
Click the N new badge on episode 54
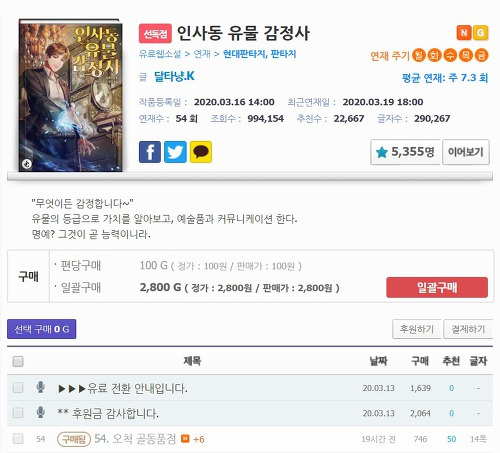click(x=185, y=439)
